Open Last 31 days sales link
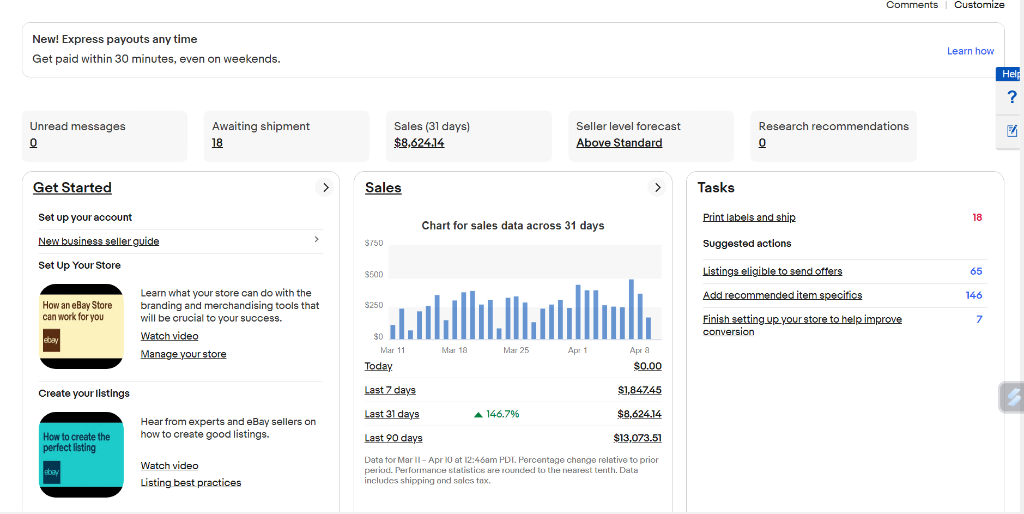 click(392, 413)
